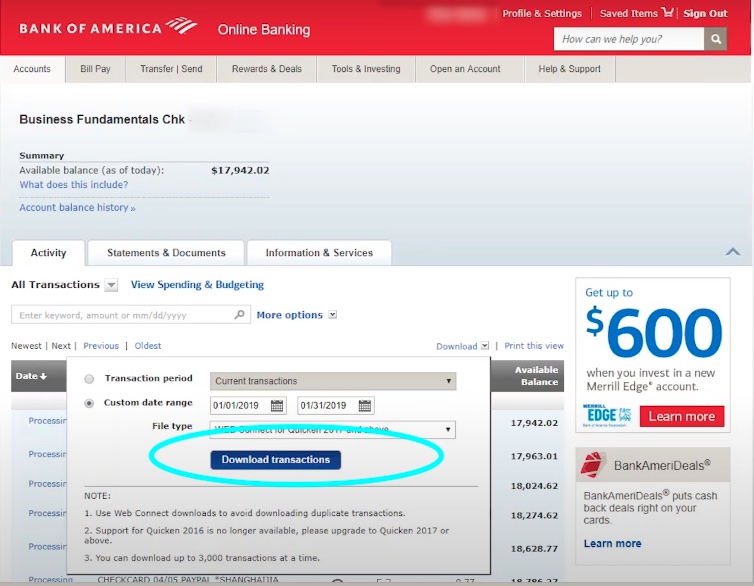754x586 pixels.
Task: Switch to Information & Services tab
Action: click(x=319, y=253)
